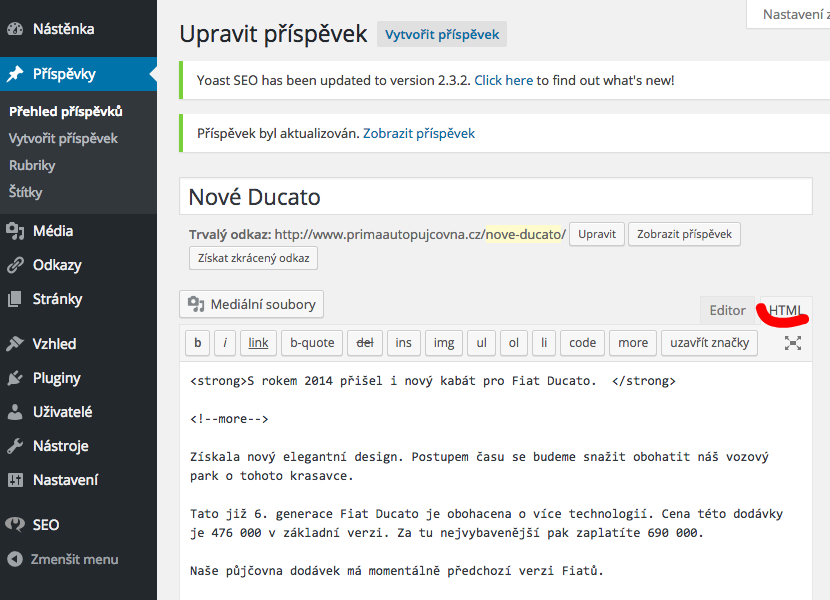Screen dimensions: 830x600
Task: Select the highlighted Příspěvky menu item
Action: [x=78, y=74]
